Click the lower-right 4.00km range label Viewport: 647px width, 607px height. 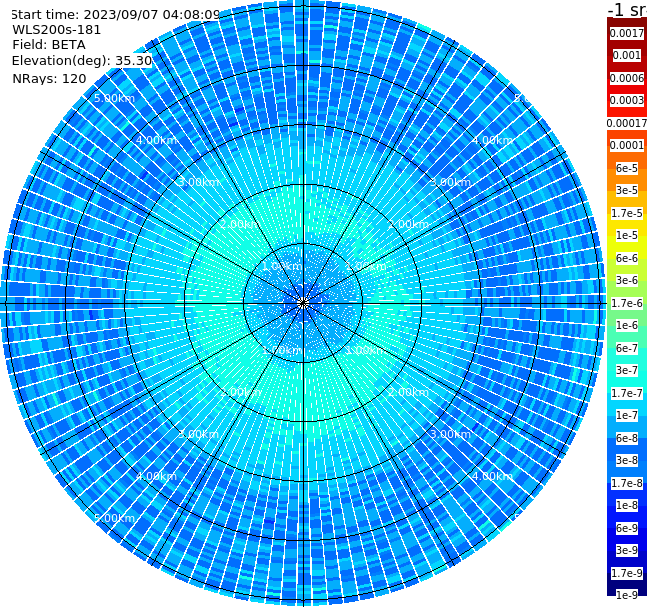click(493, 476)
